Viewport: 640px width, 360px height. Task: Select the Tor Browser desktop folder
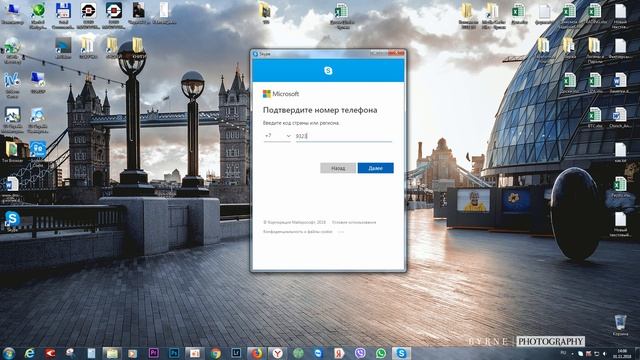tap(12, 152)
